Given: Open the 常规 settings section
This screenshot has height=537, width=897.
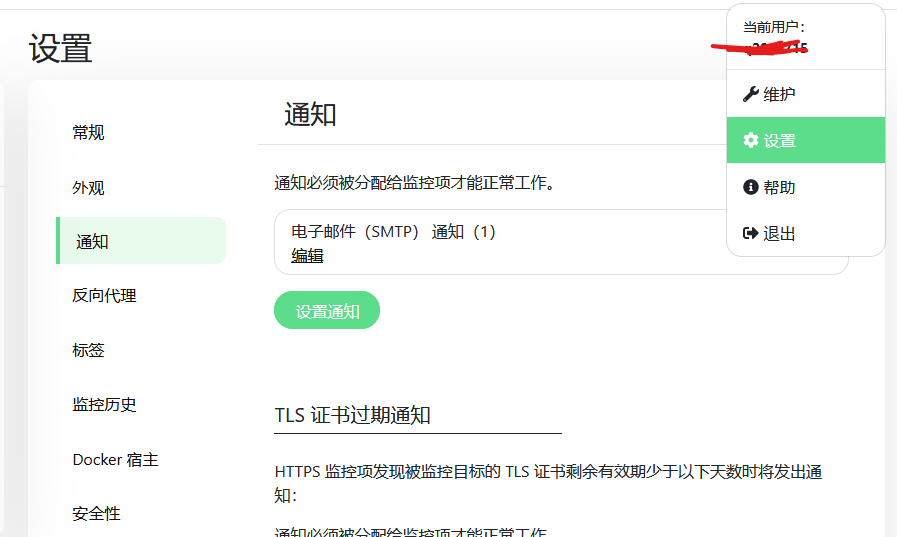Looking at the screenshot, I should click(x=88, y=133).
